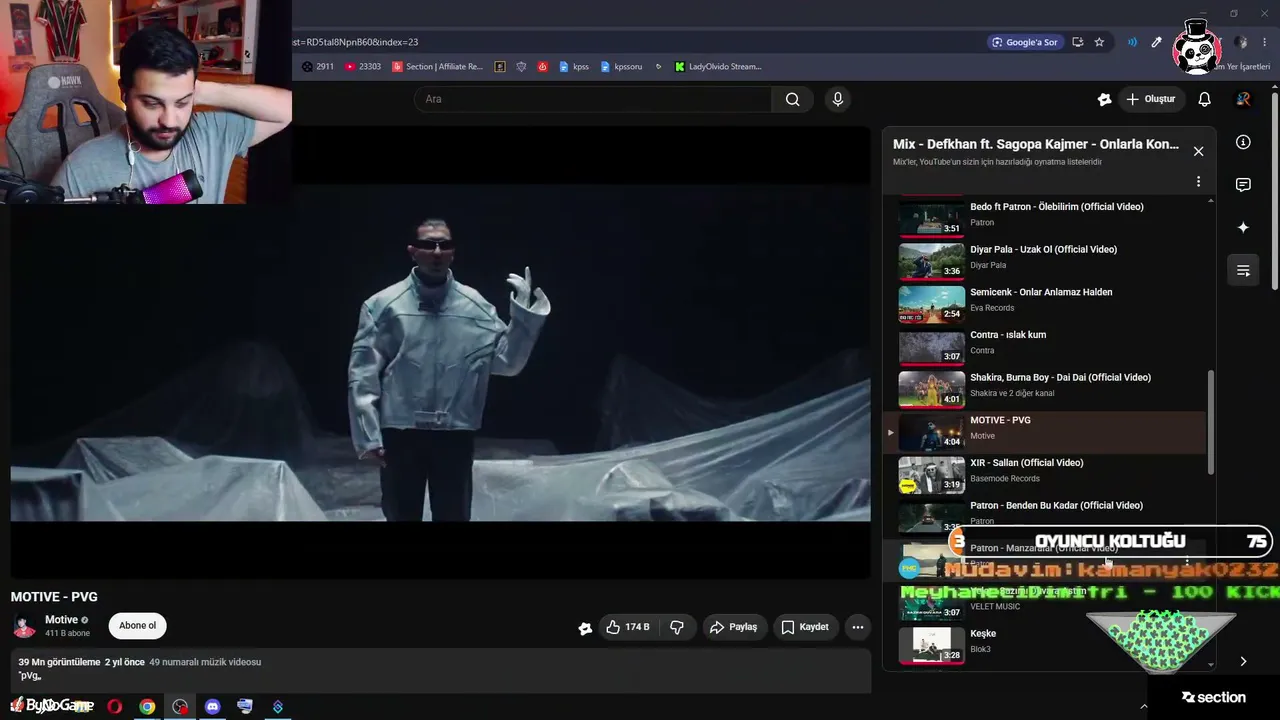The width and height of the screenshot is (1280, 720).
Task: Click the Mix playlist title heading
Action: tap(1036, 144)
